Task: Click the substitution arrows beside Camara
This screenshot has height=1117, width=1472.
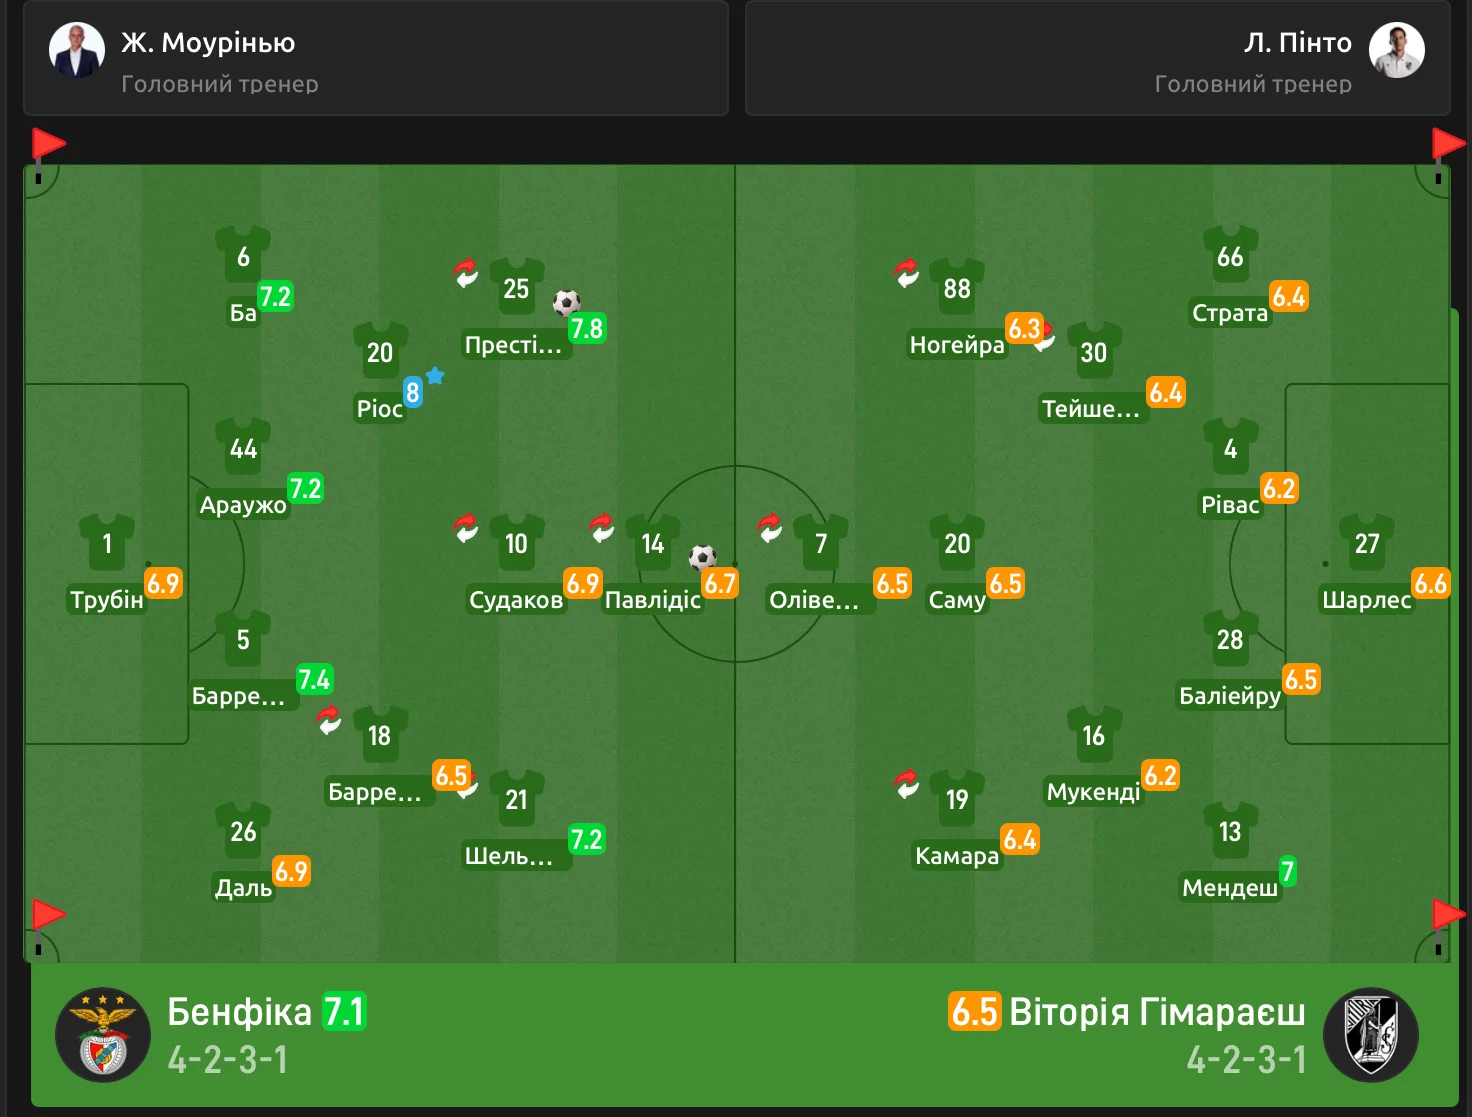Action: (x=906, y=783)
